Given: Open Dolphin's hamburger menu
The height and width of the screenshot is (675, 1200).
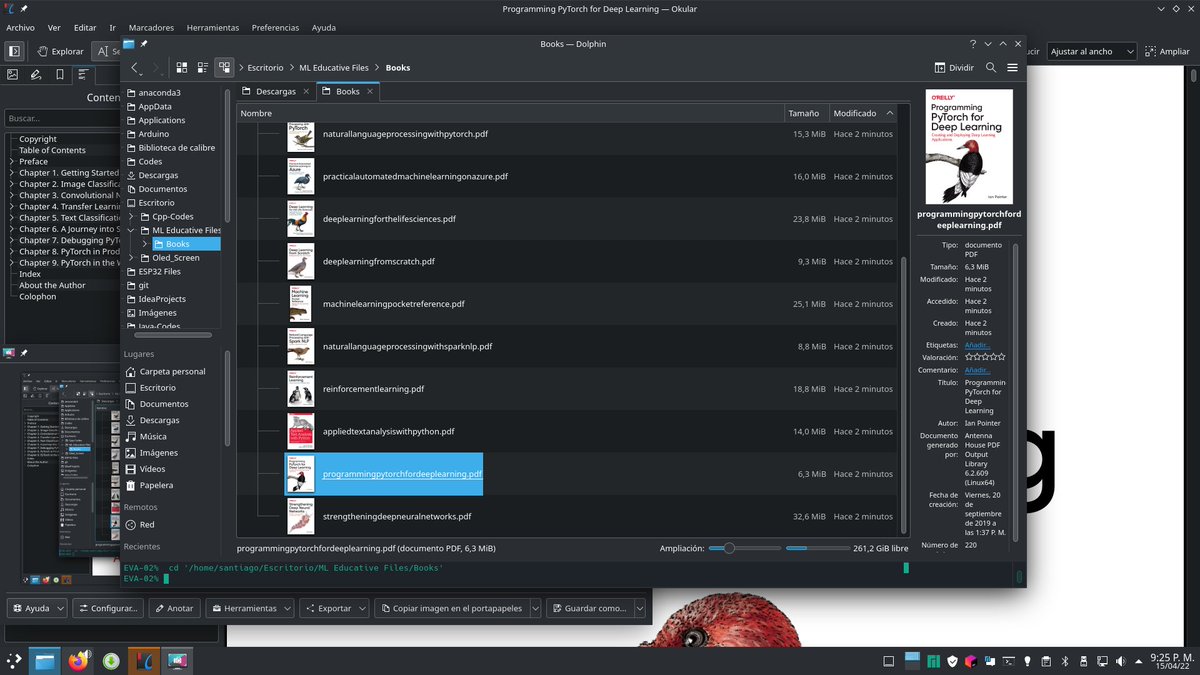Looking at the screenshot, I should coord(1013,68).
